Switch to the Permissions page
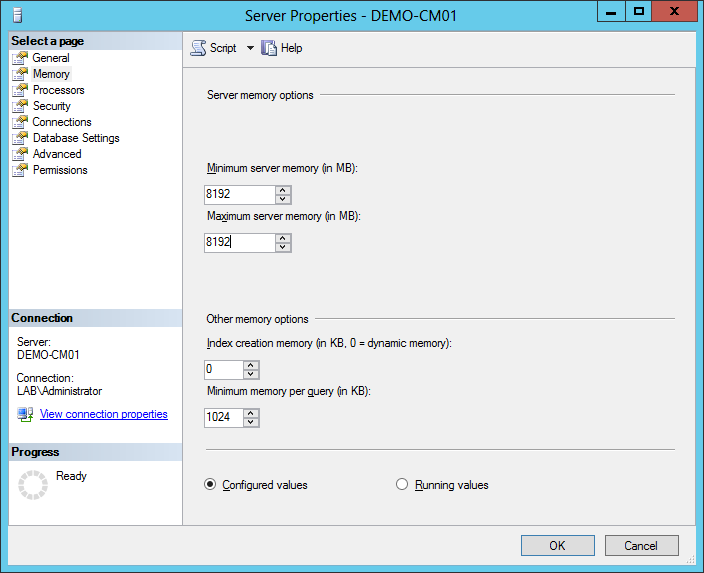Image resolution: width=704 pixels, height=573 pixels. 60,170
